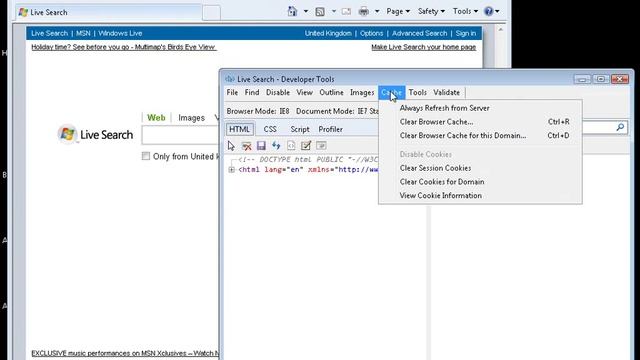Choose Clear Session Cookies
Viewport: 640px width, 360px height.
tap(480, 168)
